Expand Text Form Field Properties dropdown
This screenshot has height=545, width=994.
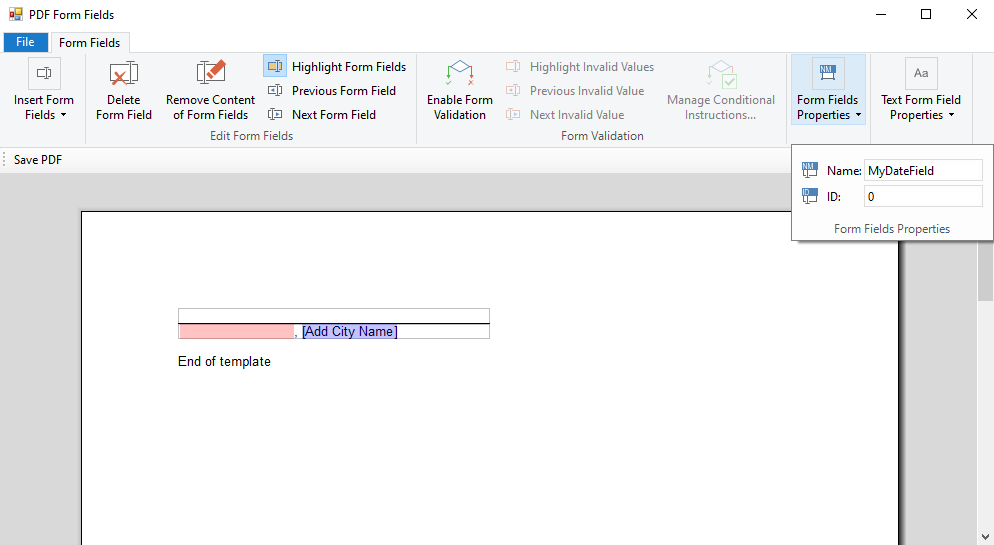tap(920, 90)
